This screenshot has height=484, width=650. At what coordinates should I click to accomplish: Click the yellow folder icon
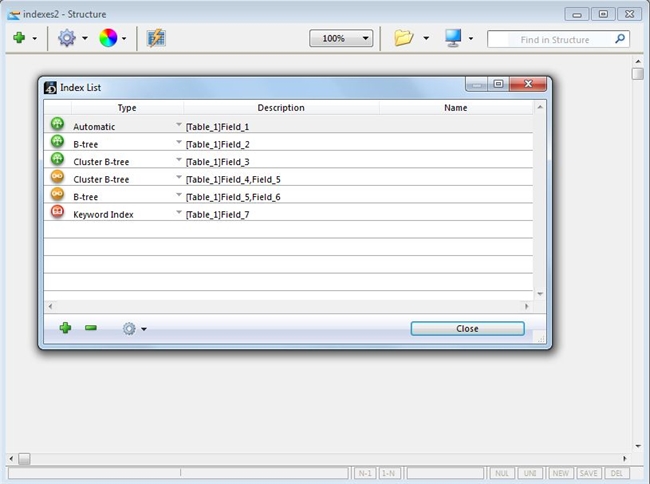coord(404,38)
